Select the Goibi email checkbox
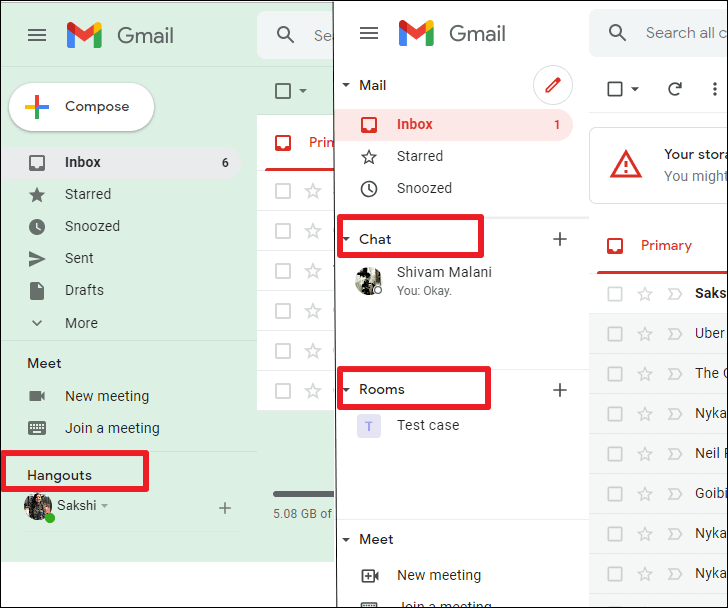Viewport: 728px width, 608px height. coord(615,493)
